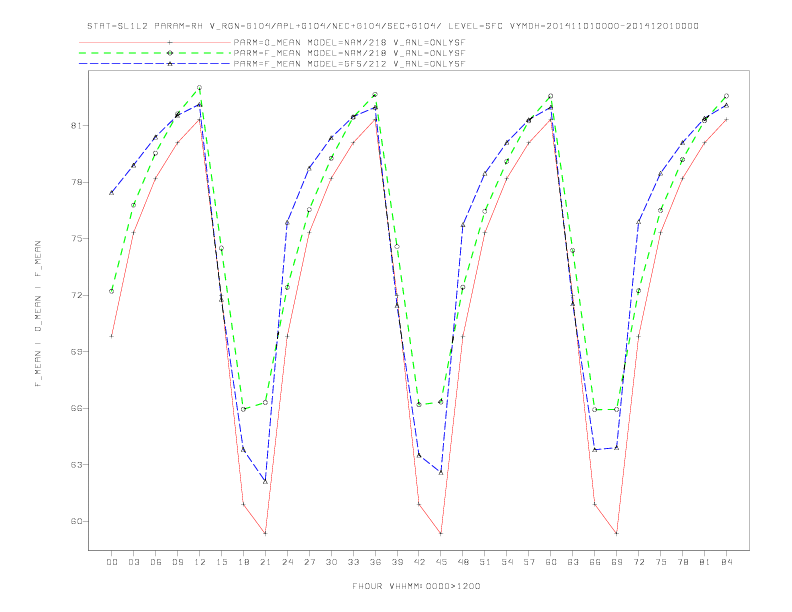Select the blue F_MEAN GFS/212 legend label
This screenshot has height=612, width=792.
349,64
